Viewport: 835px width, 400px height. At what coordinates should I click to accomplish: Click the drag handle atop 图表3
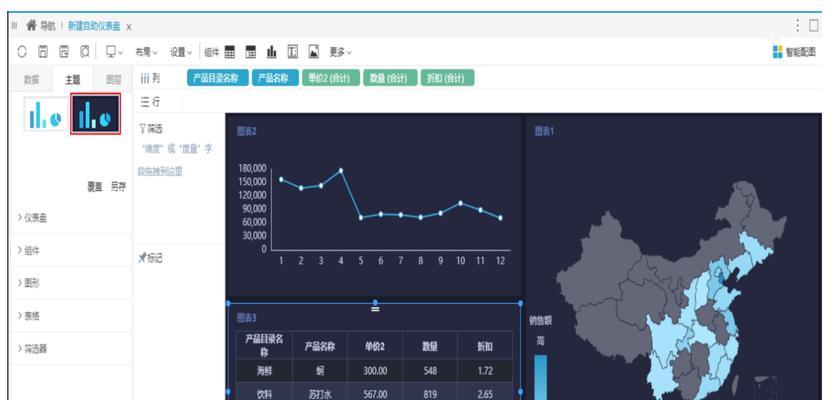coord(375,309)
